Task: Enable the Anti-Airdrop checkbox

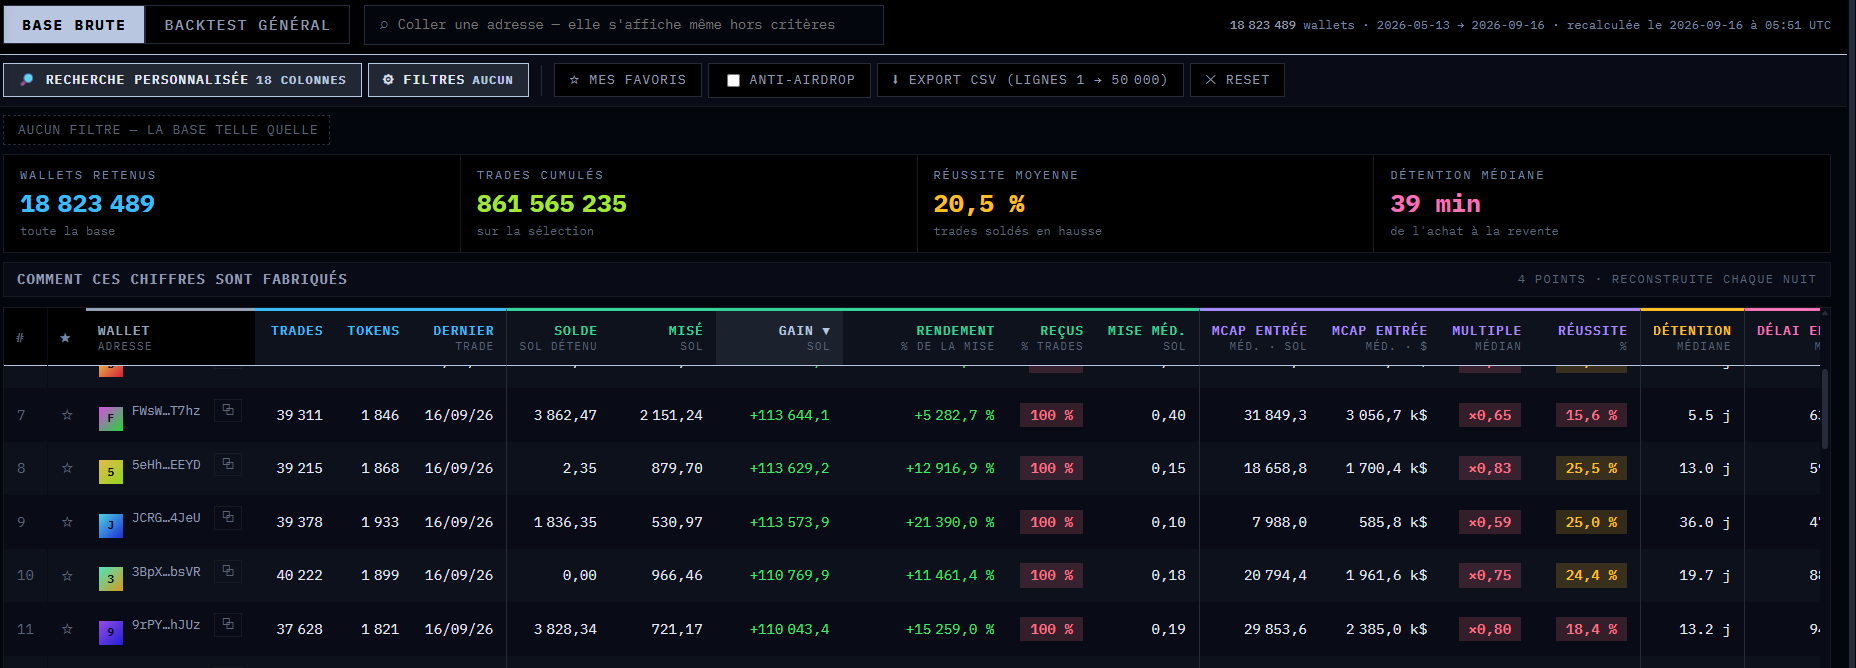Action: tap(733, 80)
